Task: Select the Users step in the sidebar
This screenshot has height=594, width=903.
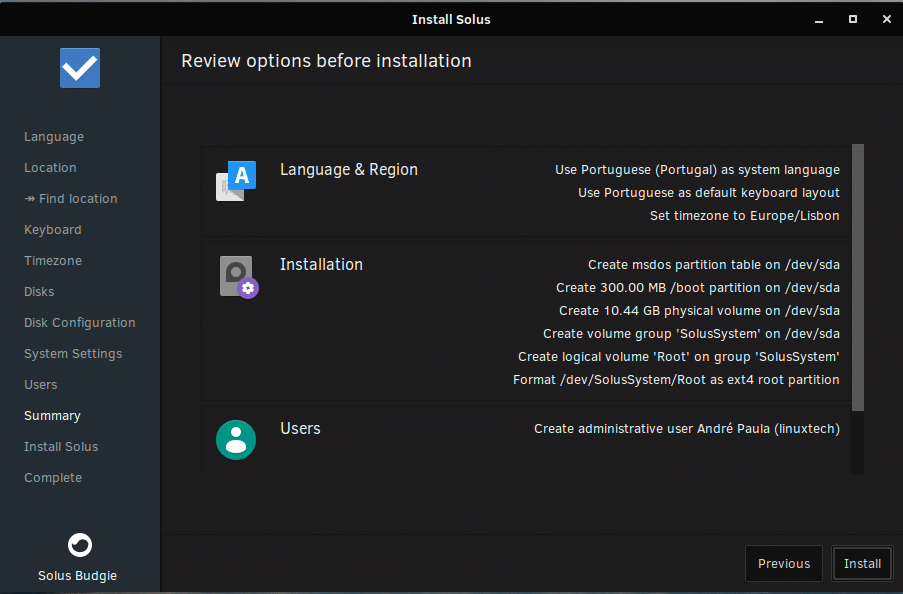Action: click(41, 385)
